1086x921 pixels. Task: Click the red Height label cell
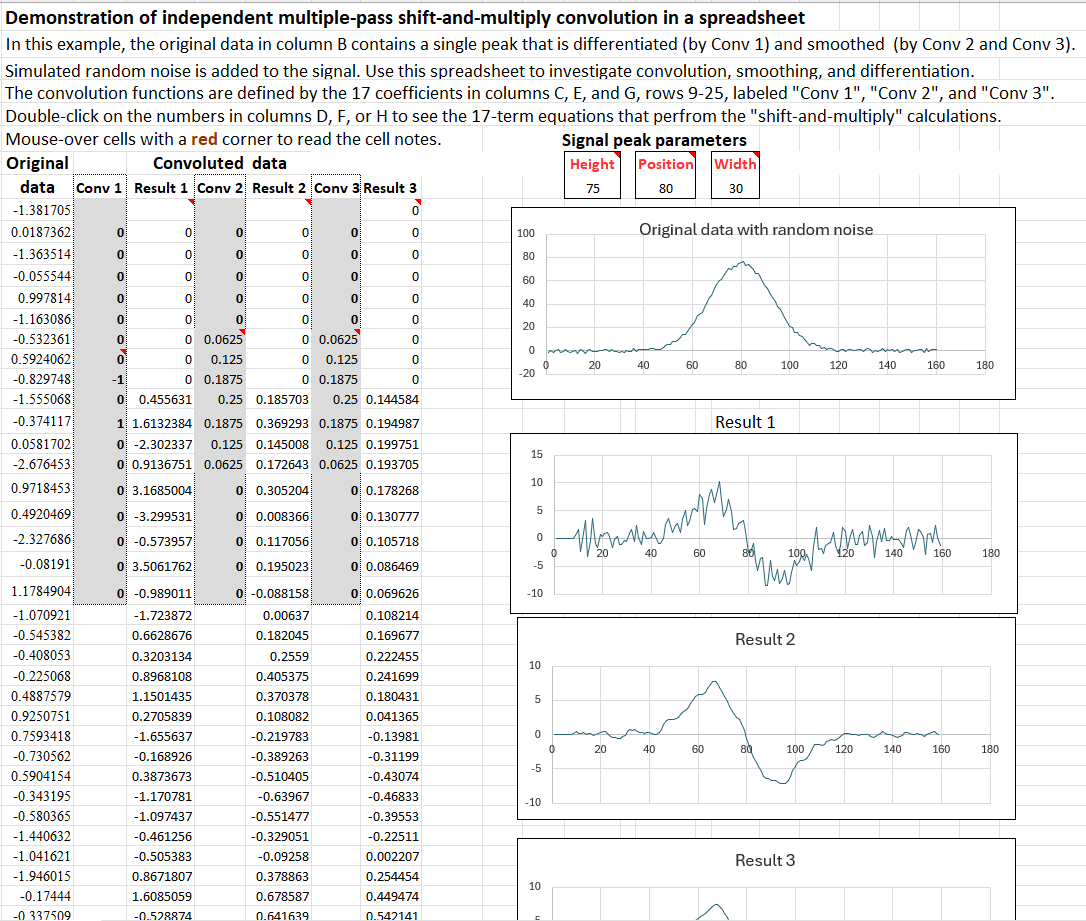point(592,164)
